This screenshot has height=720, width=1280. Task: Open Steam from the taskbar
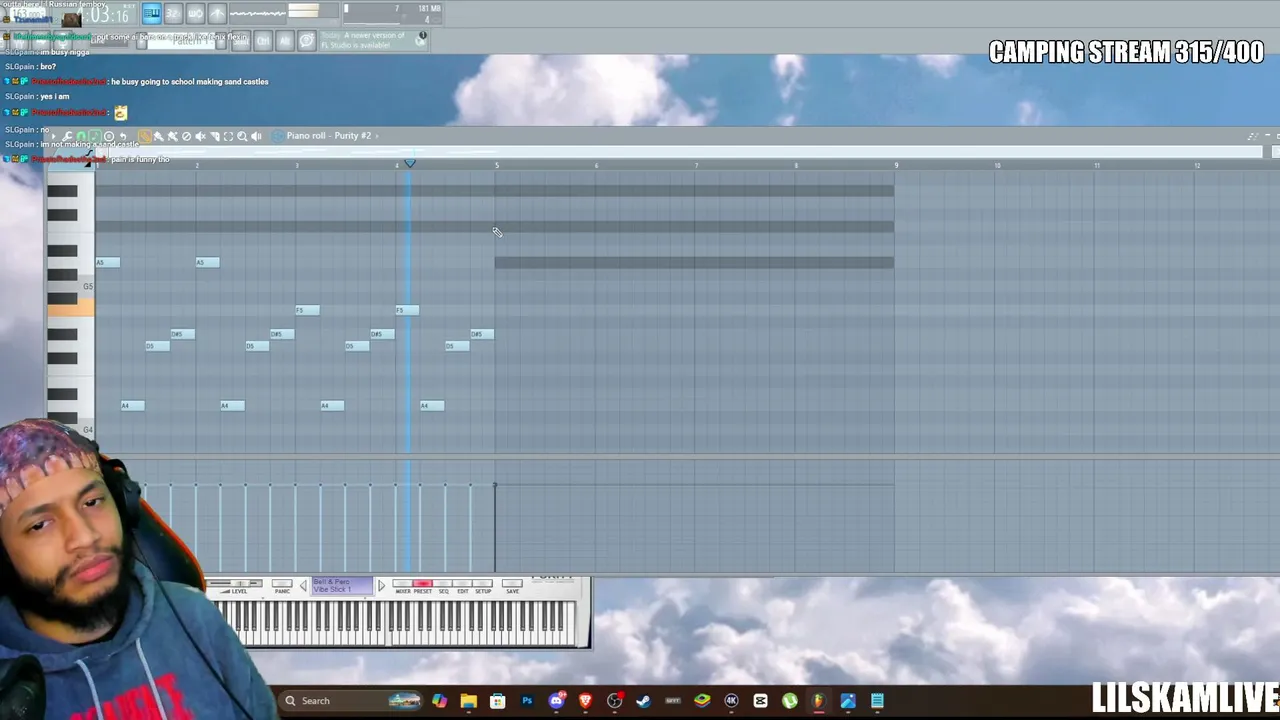click(x=644, y=701)
